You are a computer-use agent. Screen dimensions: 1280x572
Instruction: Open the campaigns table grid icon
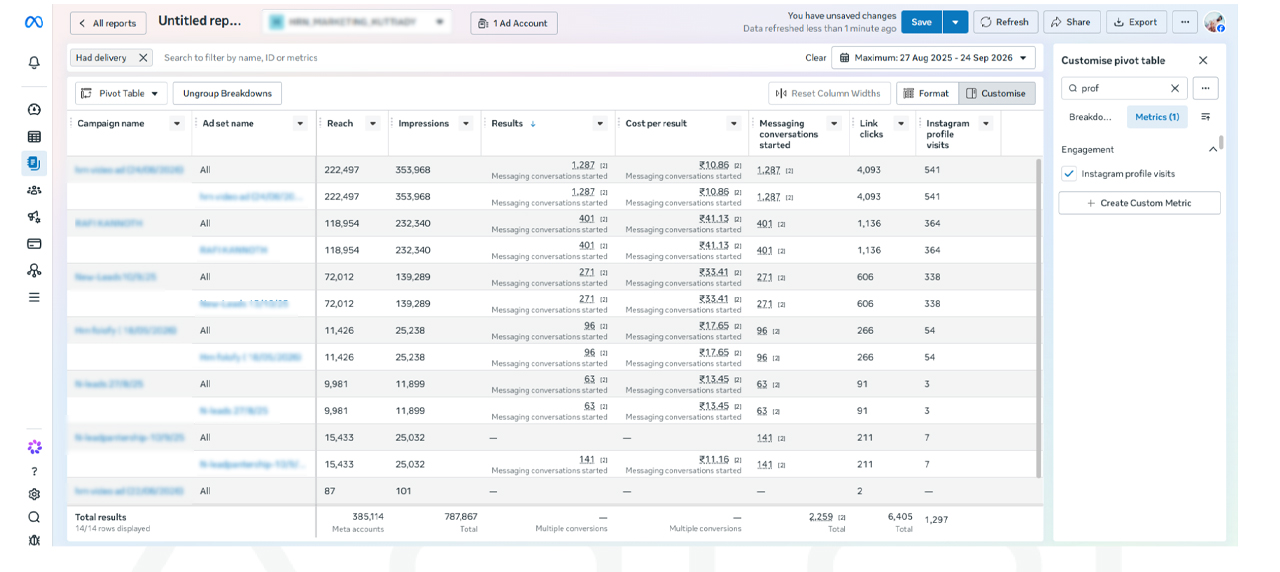[34, 136]
